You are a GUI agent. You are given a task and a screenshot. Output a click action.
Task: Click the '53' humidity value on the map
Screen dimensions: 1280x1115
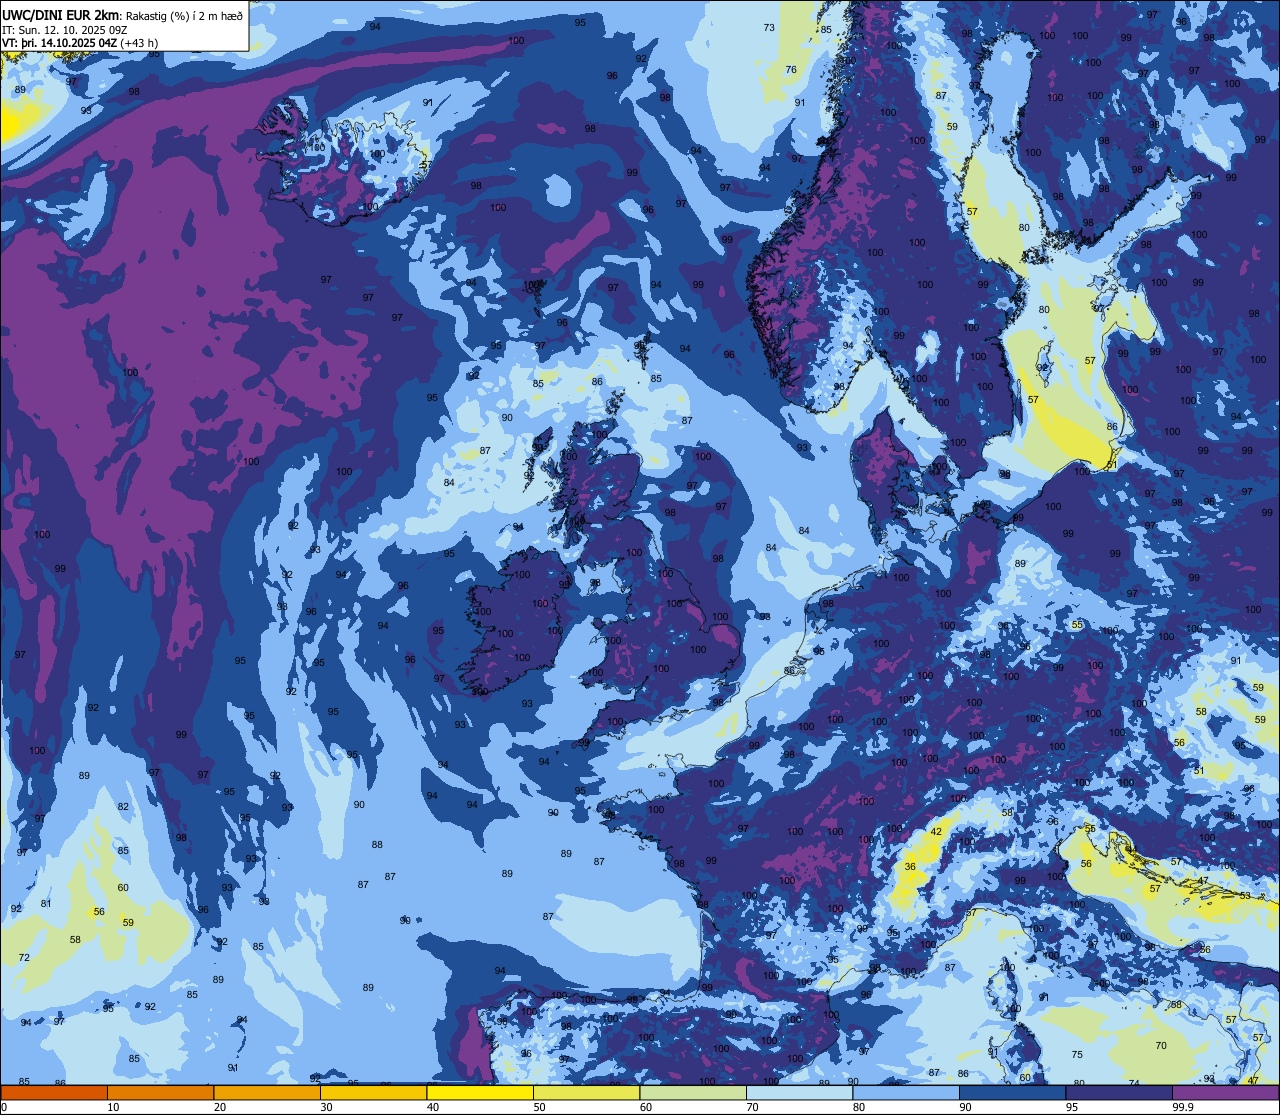pyautogui.click(x=1244, y=896)
